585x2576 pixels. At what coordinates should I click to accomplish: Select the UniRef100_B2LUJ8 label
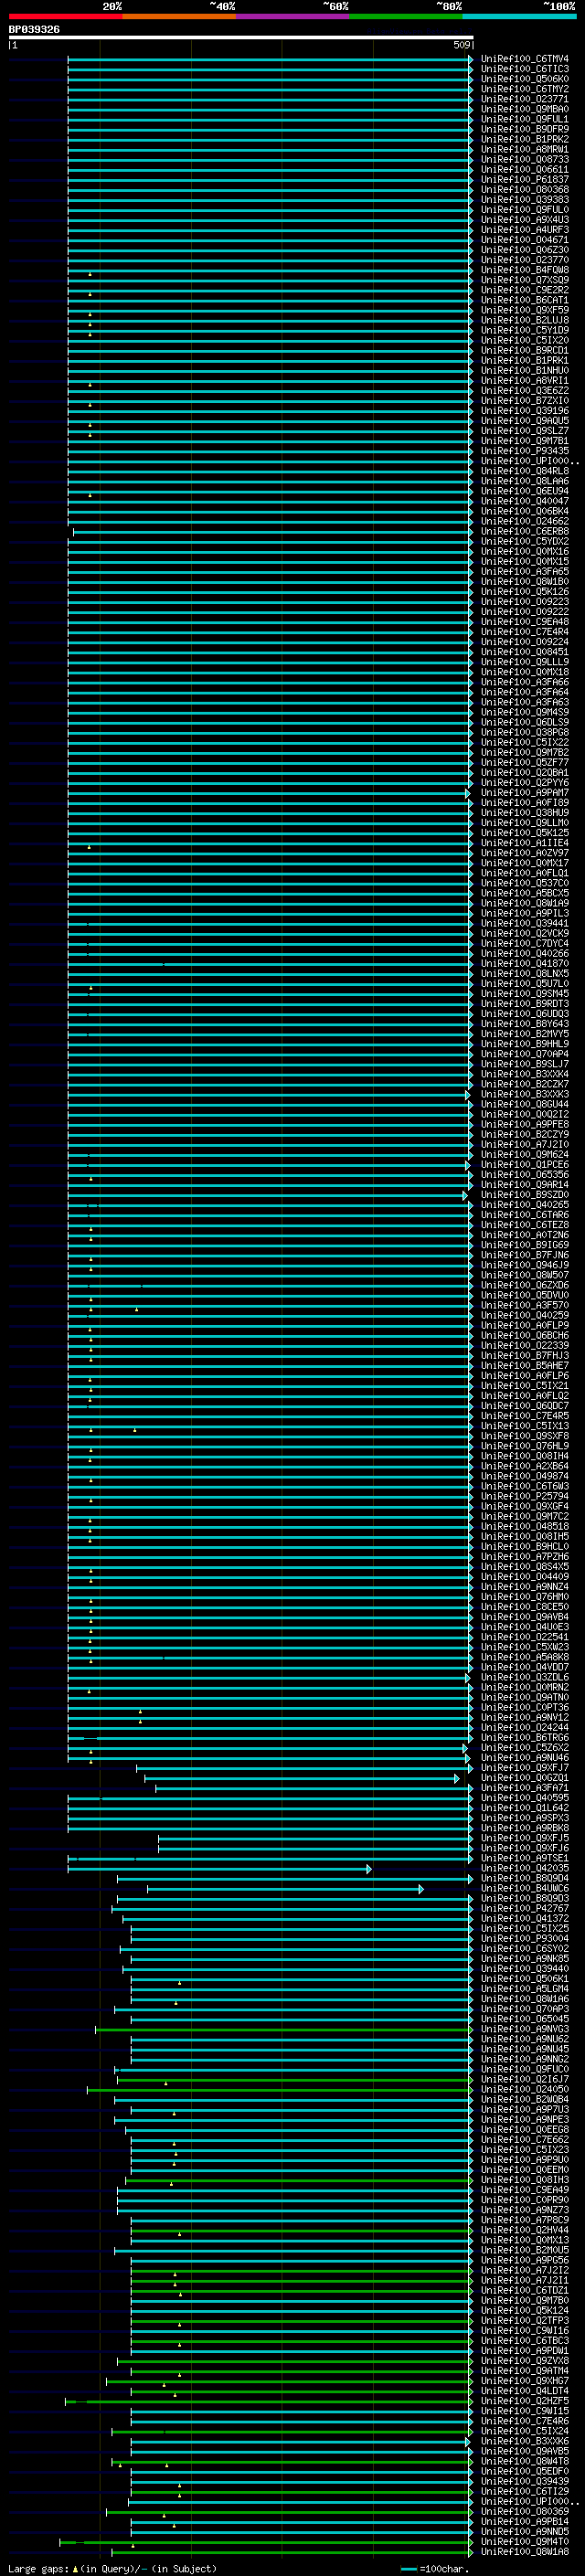(x=525, y=320)
